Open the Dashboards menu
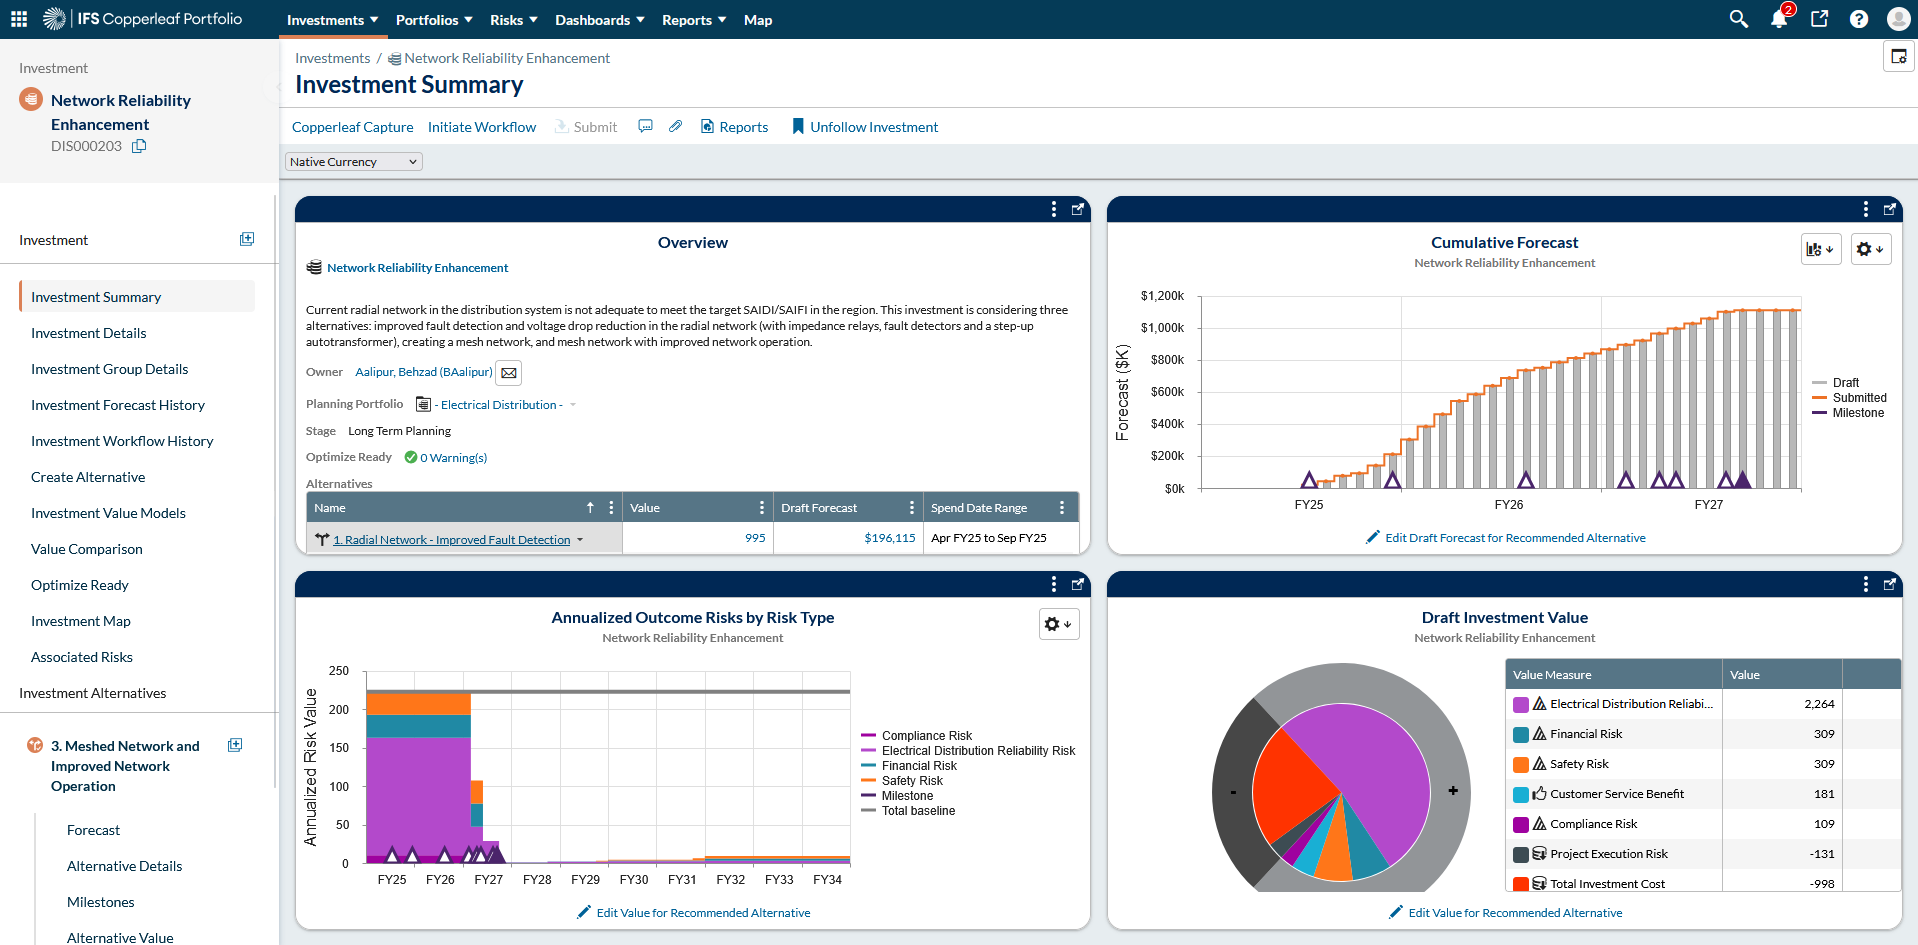 coord(599,20)
